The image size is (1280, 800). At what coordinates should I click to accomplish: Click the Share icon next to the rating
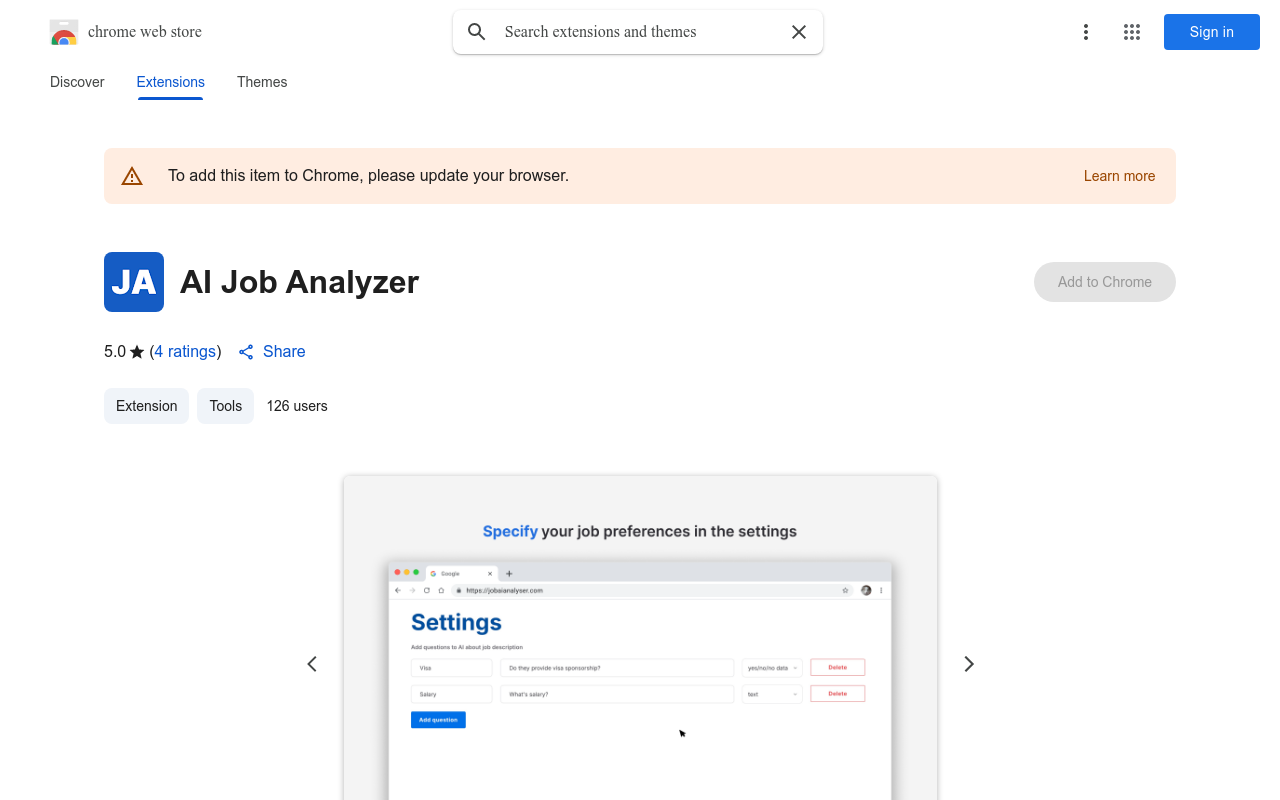click(x=246, y=352)
